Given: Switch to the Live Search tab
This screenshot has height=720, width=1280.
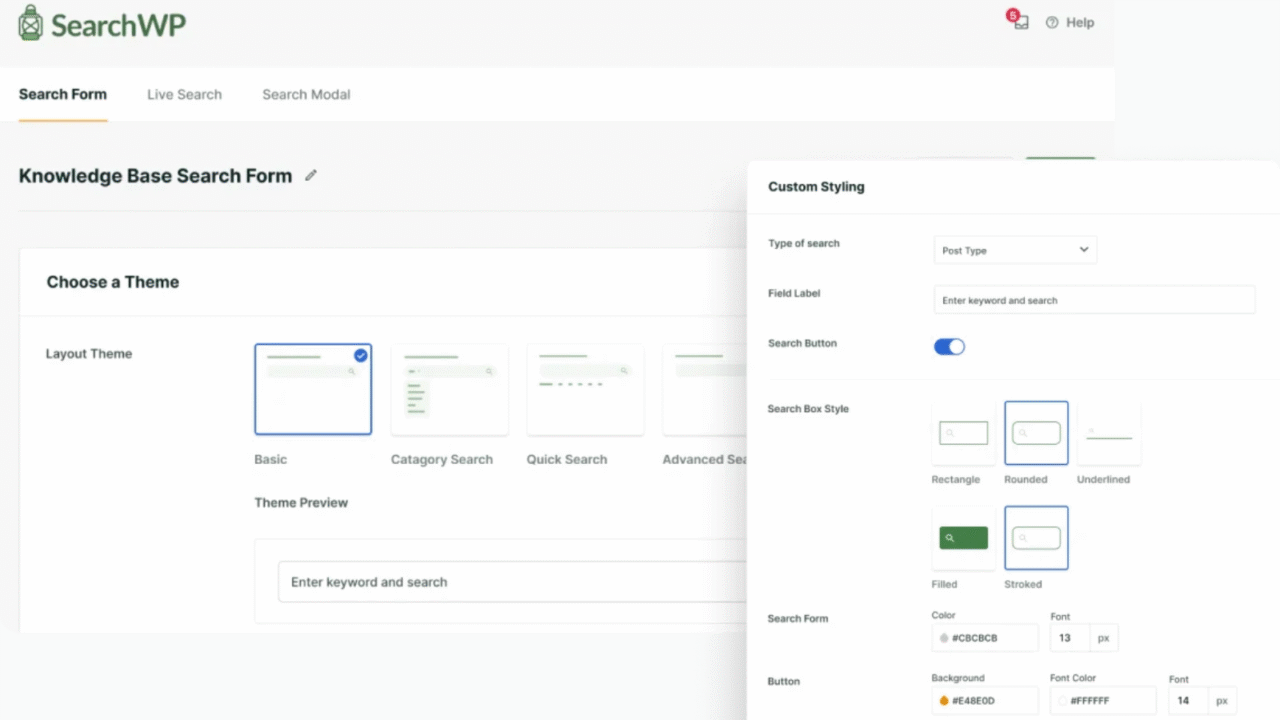Looking at the screenshot, I should (x=184, y=94).
